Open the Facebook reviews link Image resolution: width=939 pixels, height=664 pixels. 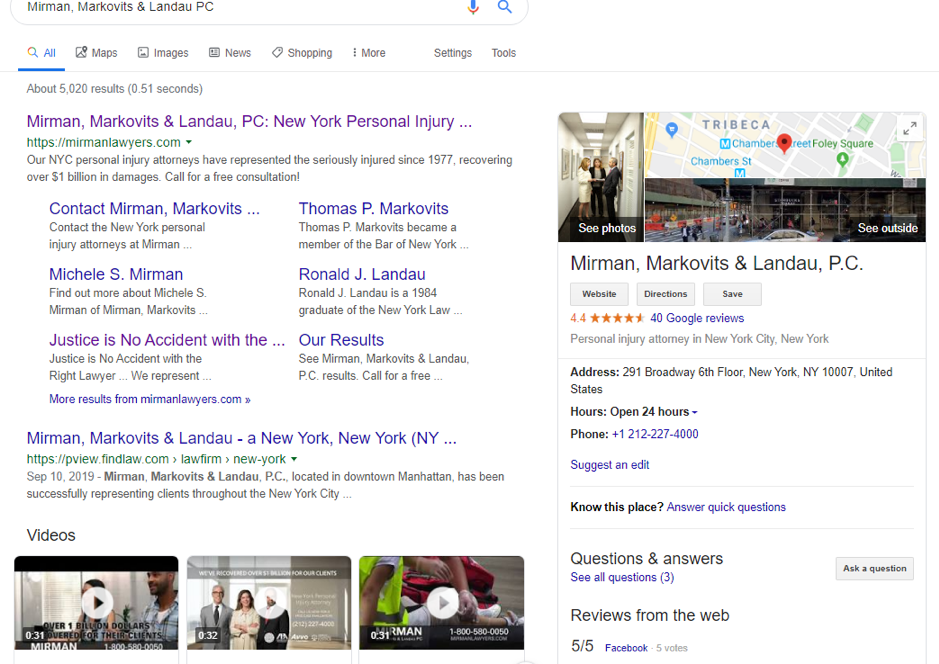click(x=626, y=648)
